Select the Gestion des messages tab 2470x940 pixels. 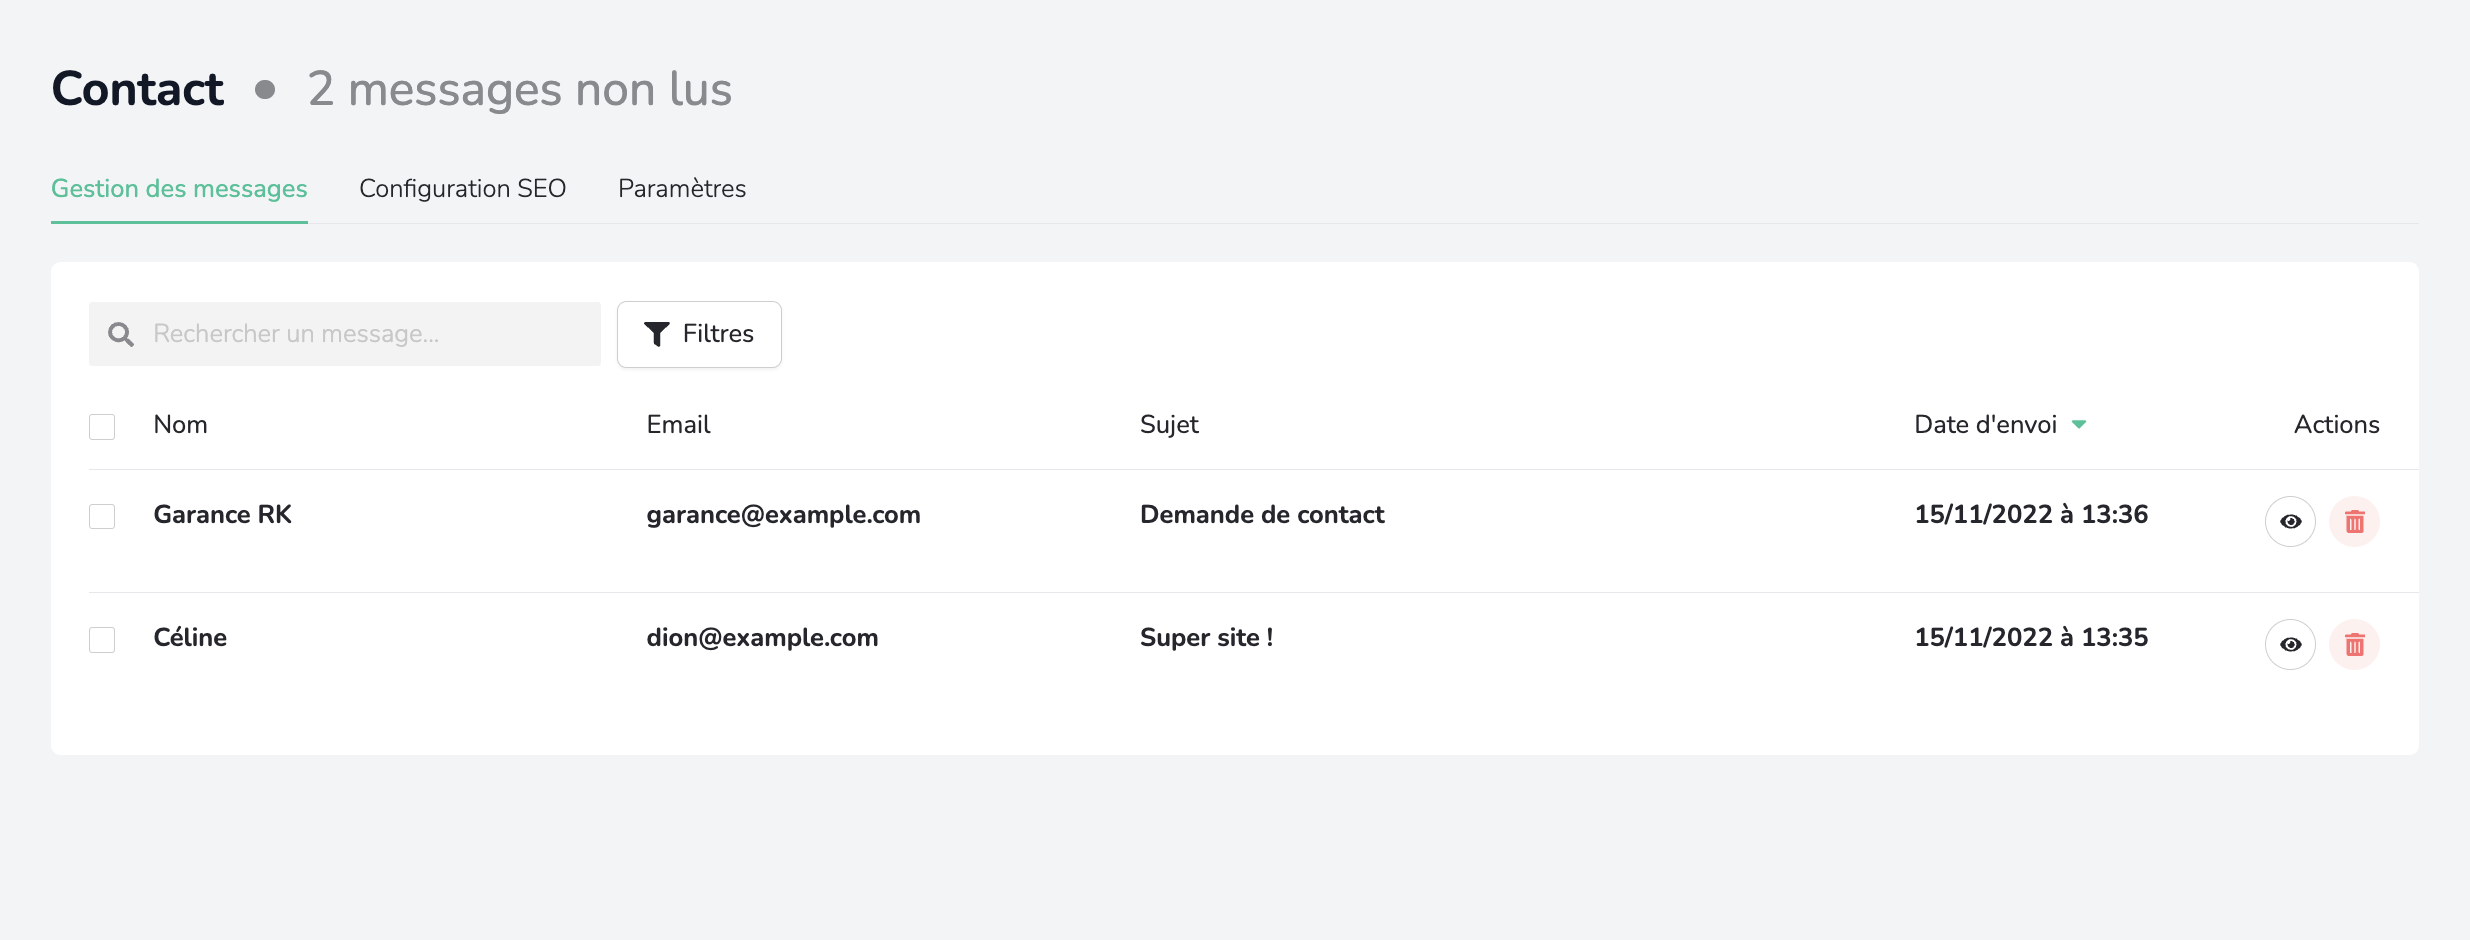tap(179, 188)
